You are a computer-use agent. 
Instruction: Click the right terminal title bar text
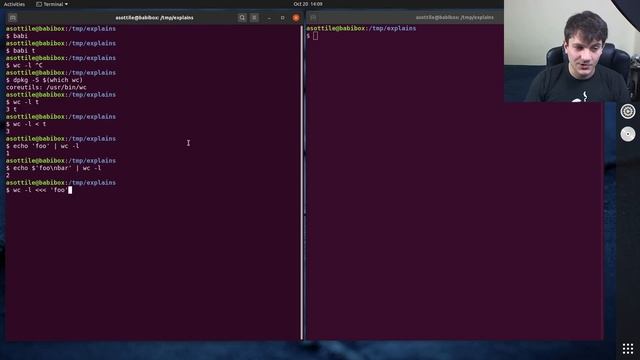point(454,18)
